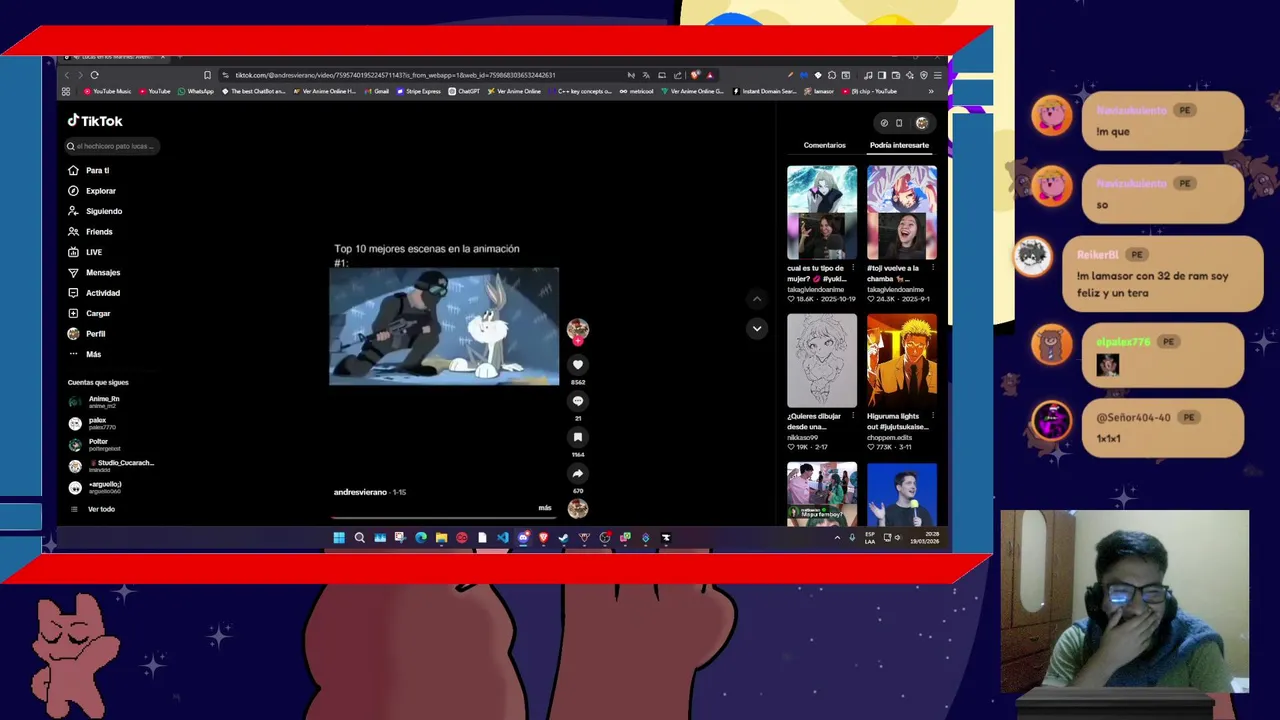
Task: Go to the previous video arrow
Action: pos(757,299)
